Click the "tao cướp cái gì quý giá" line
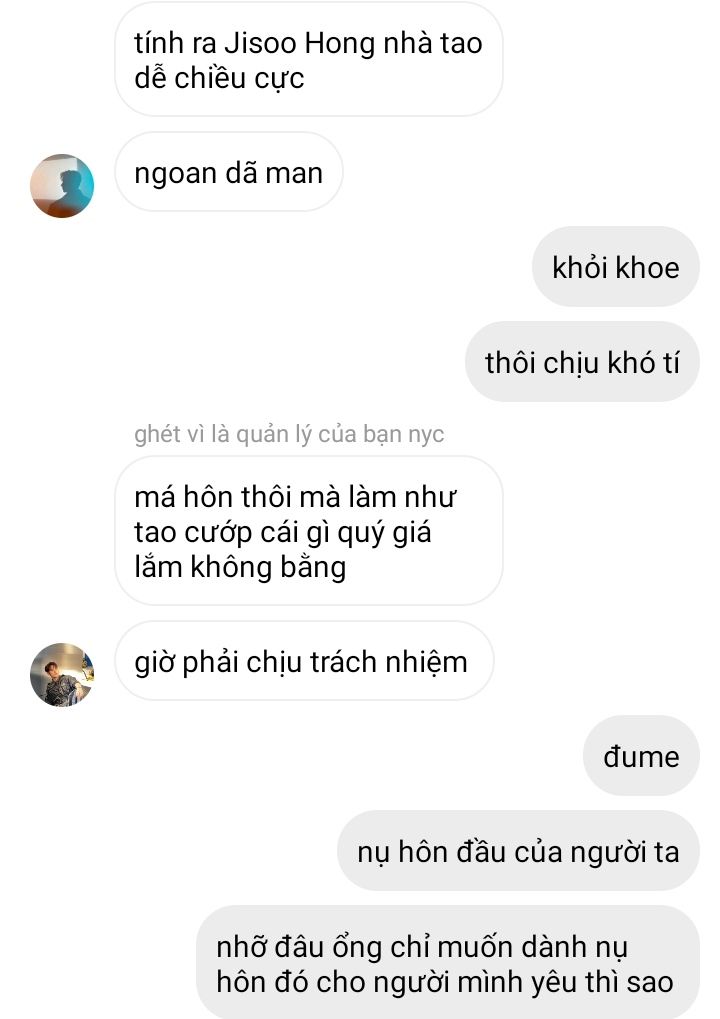Screen dimensions: 720x1019 pos(283,532)
